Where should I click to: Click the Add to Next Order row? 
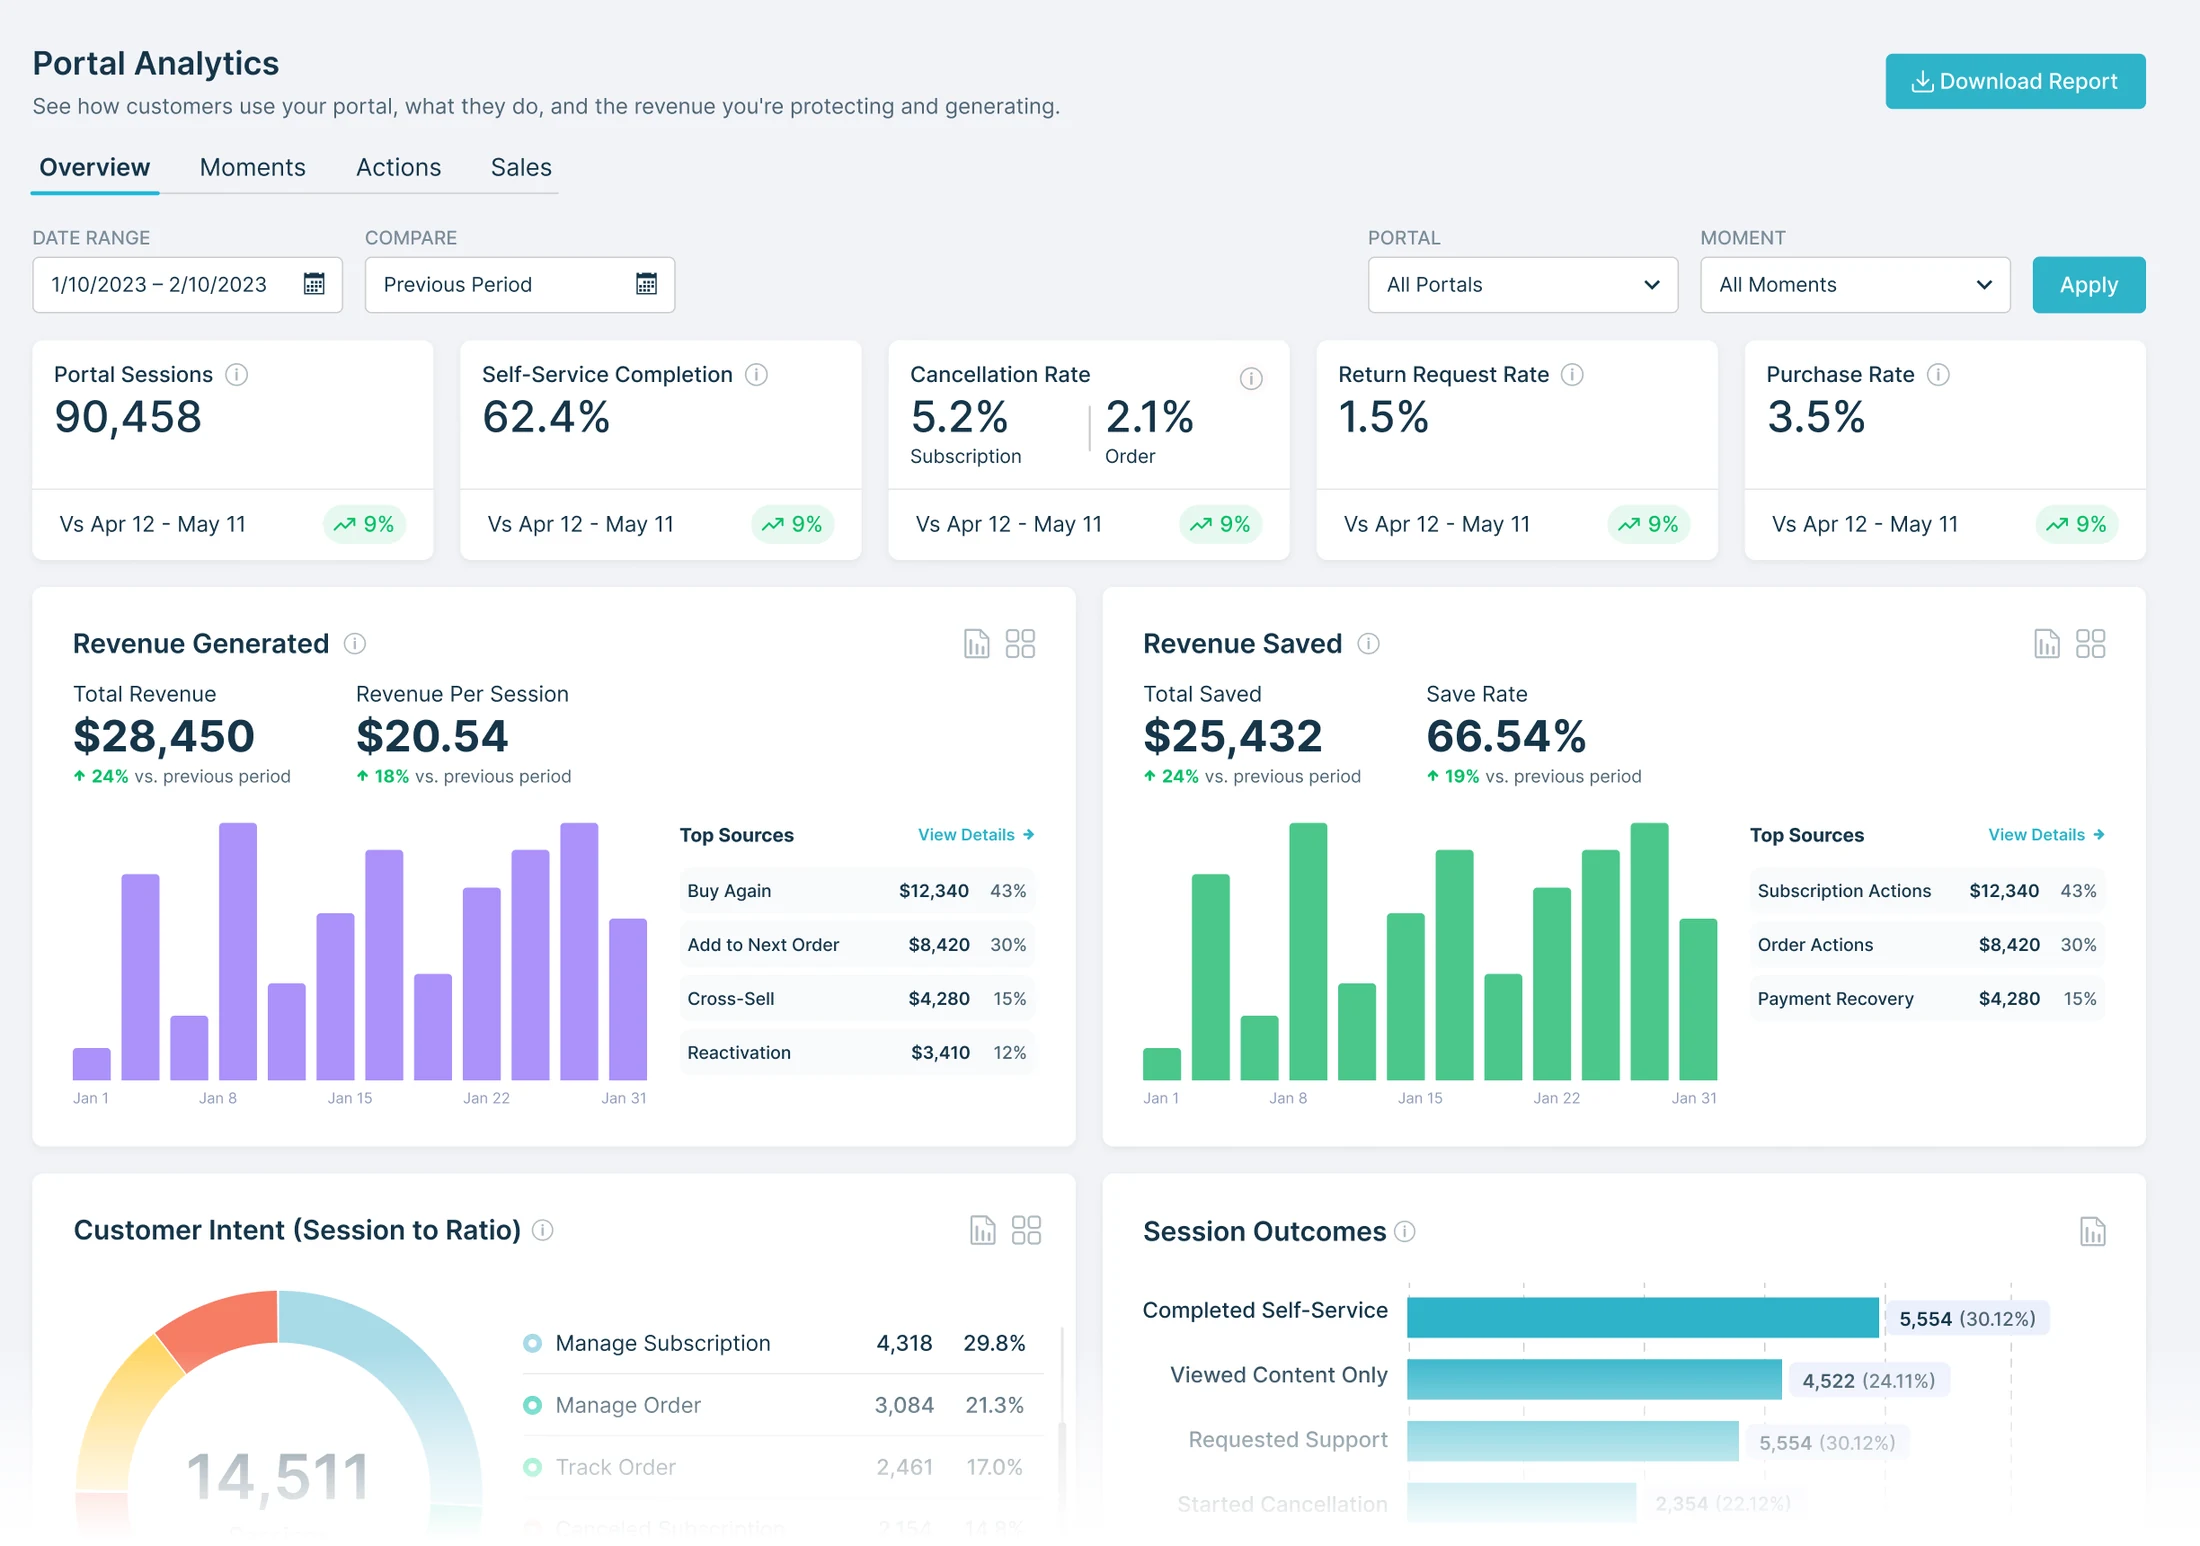coord(857,944)
